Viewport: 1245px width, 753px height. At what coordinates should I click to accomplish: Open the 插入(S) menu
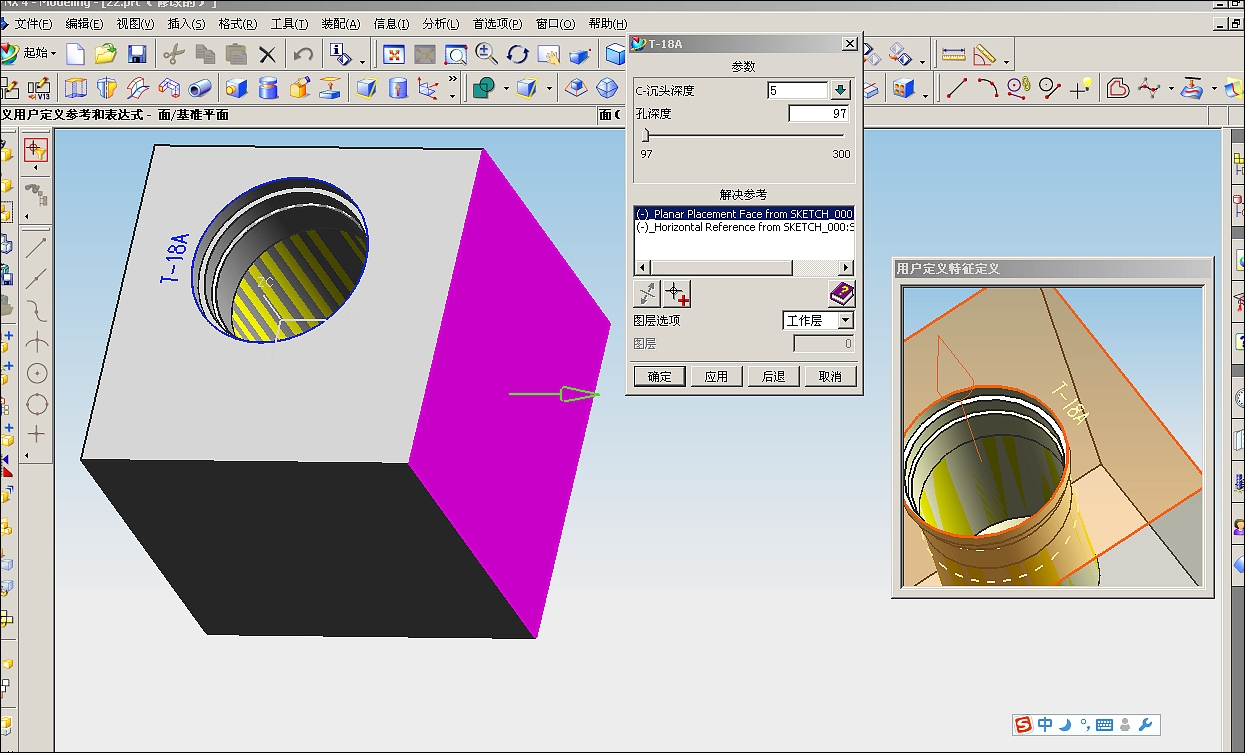point(186,23)
